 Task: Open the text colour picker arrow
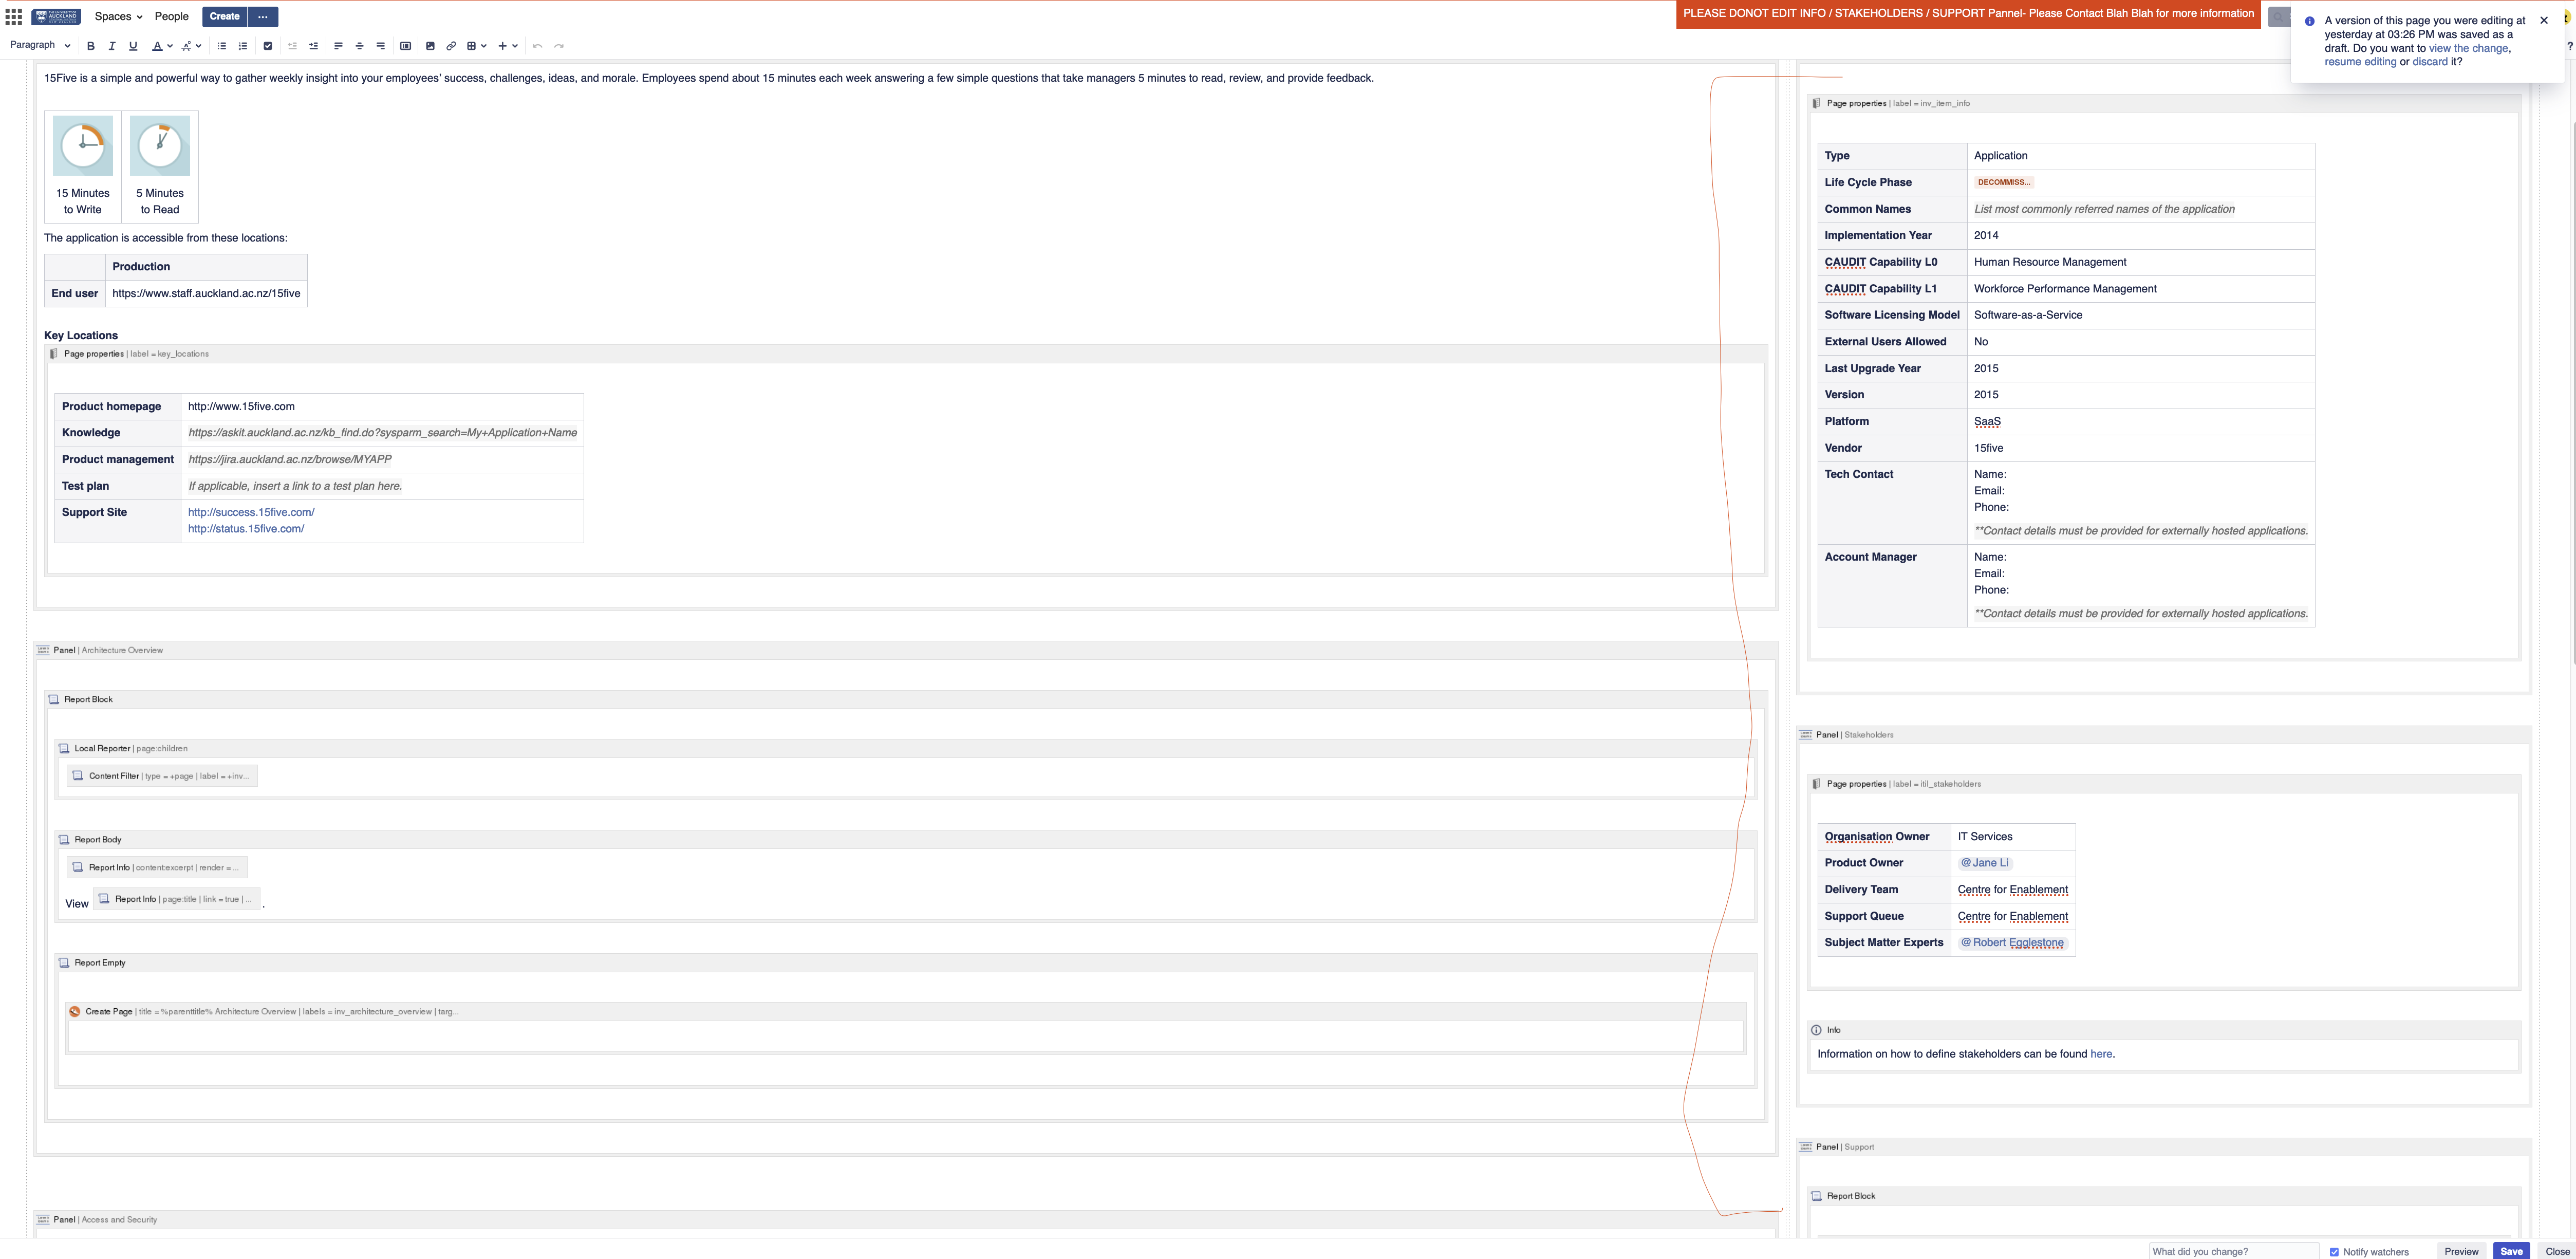point(170,46)
